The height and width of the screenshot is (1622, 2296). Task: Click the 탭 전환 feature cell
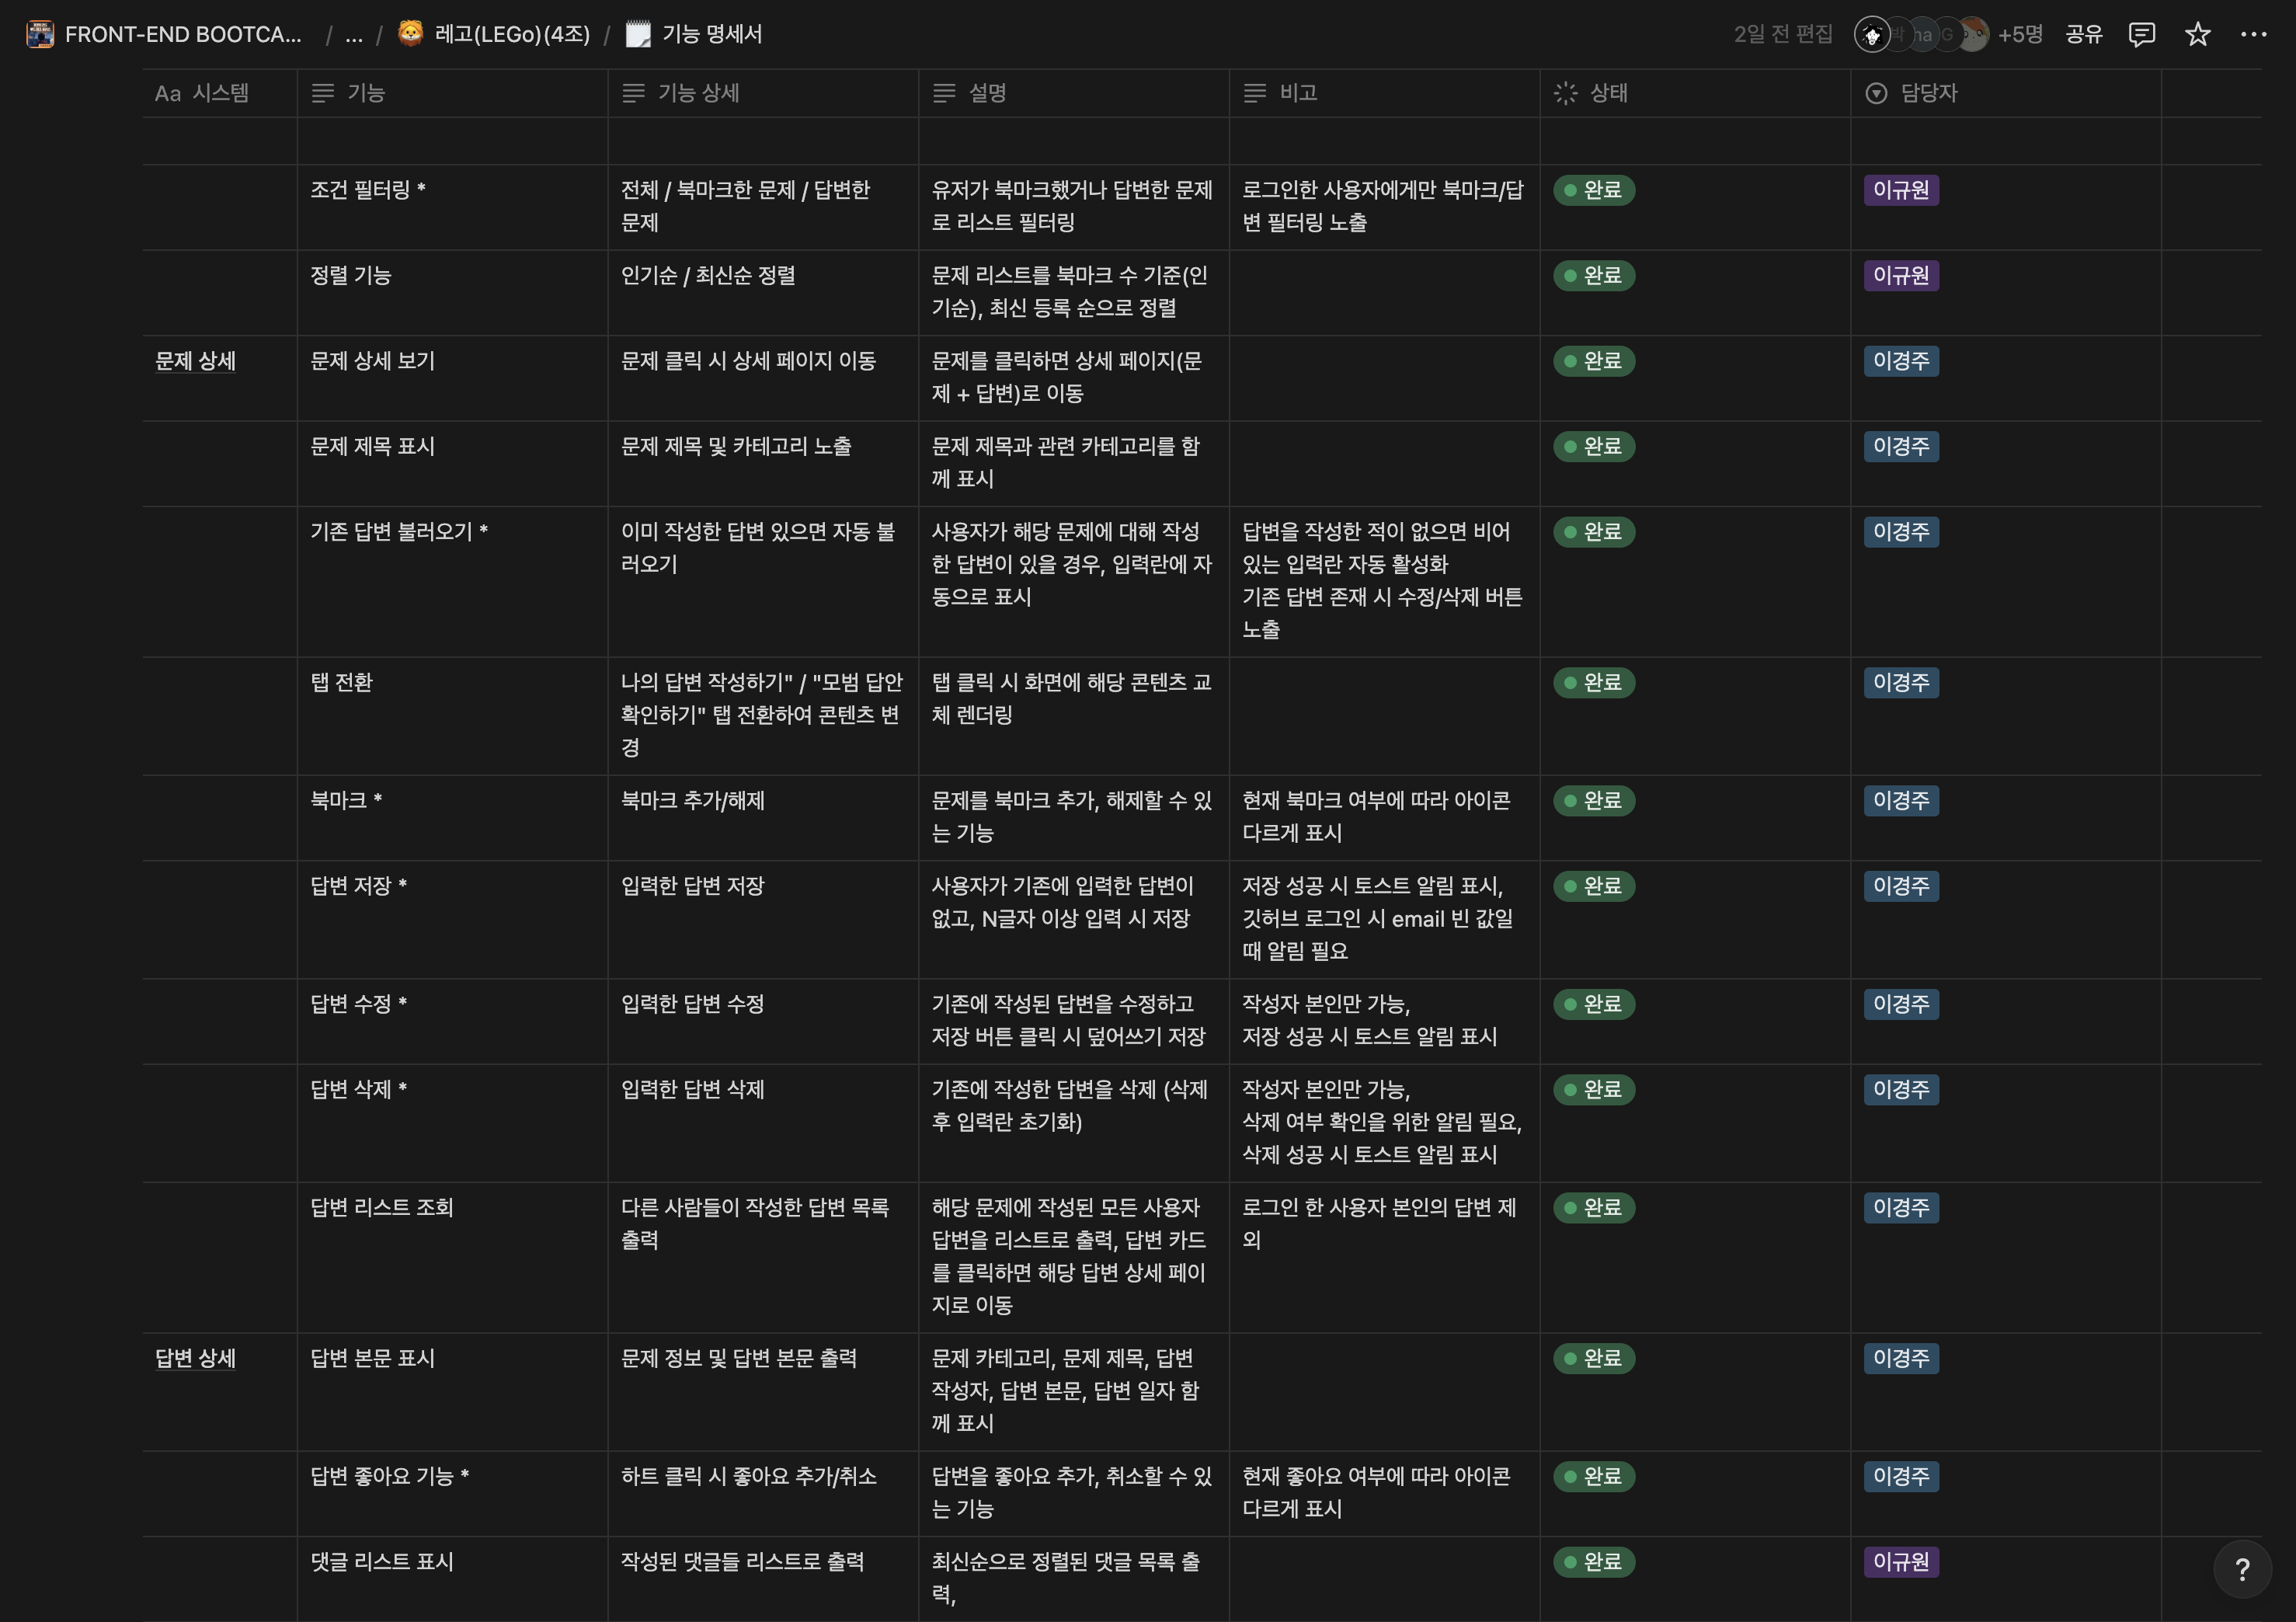coord(342,683)
